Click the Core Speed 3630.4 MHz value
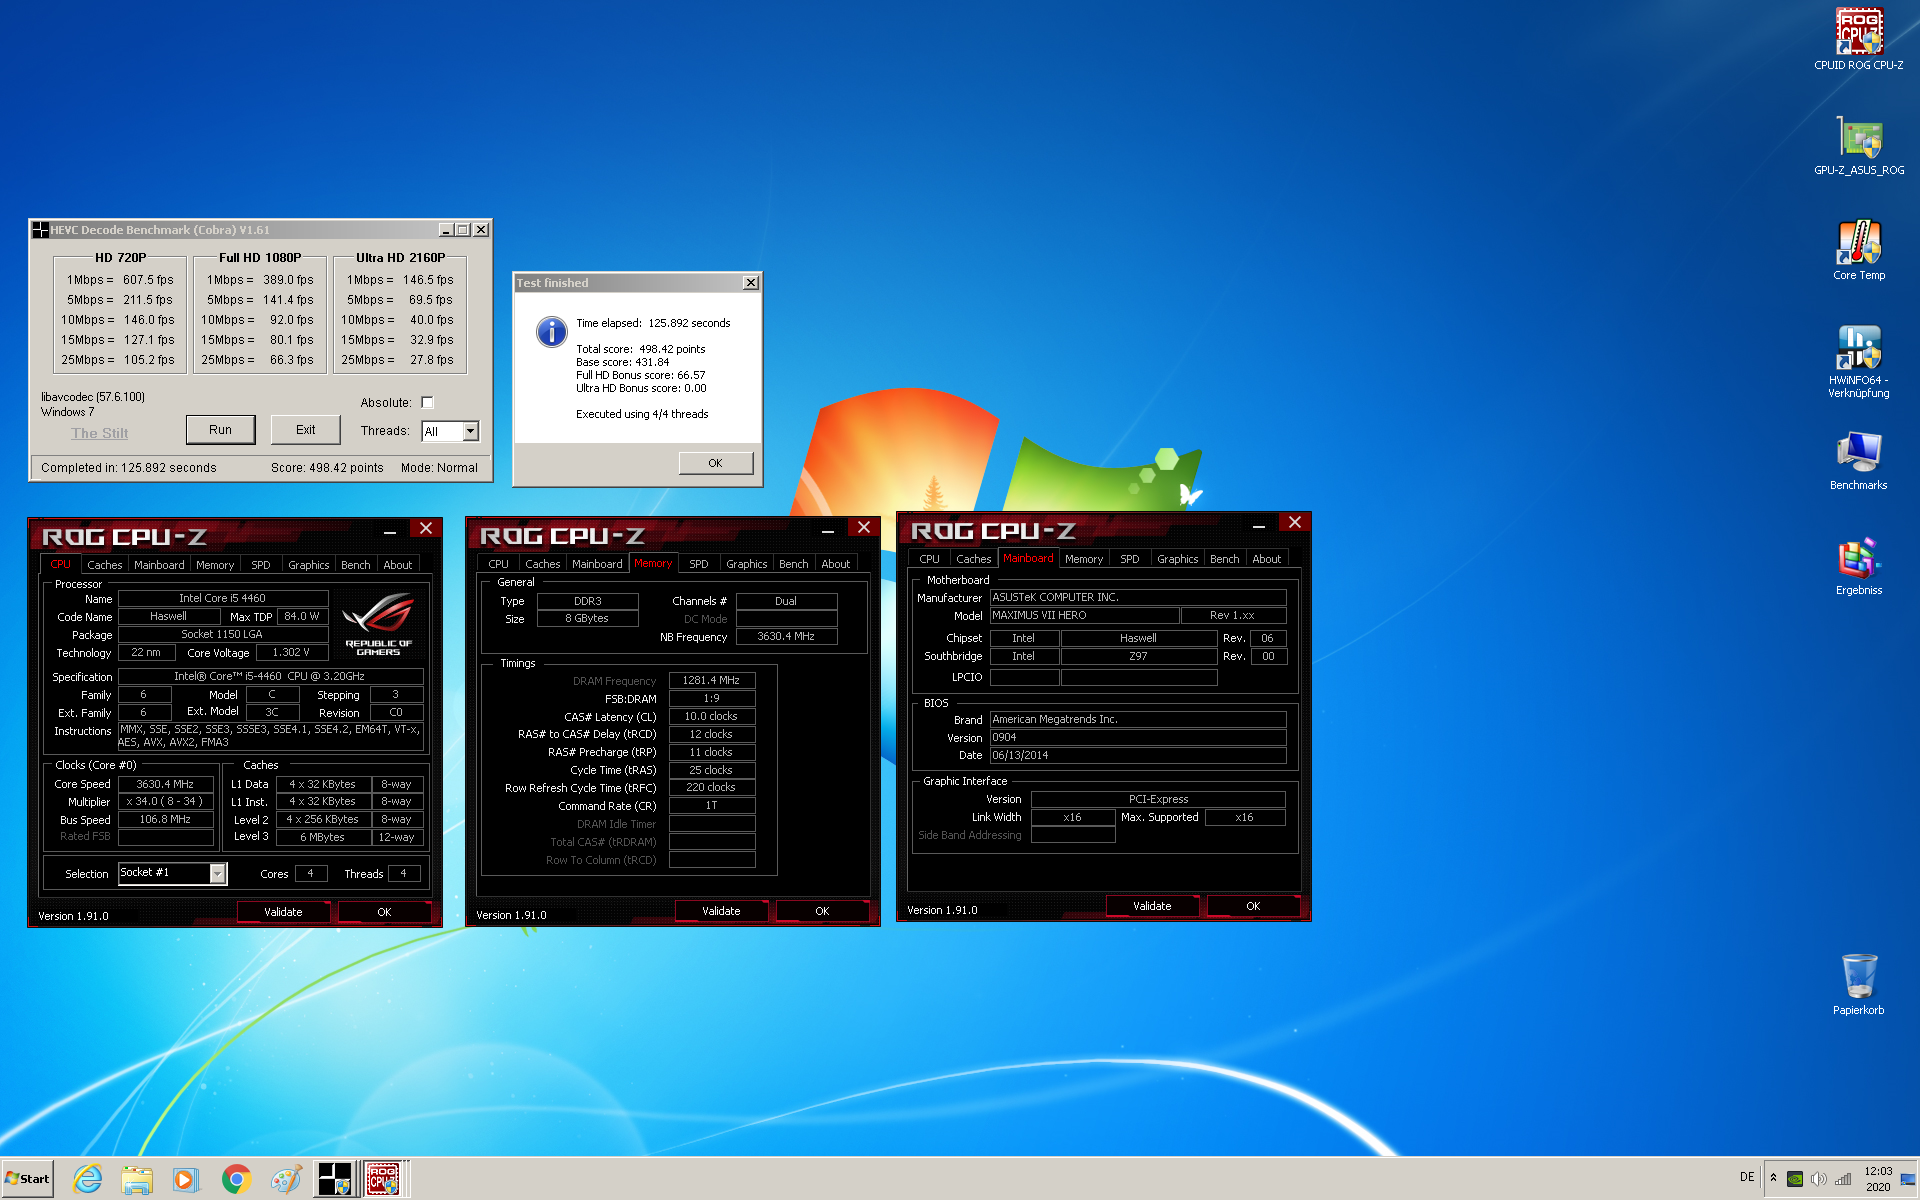 click(165, 784)
